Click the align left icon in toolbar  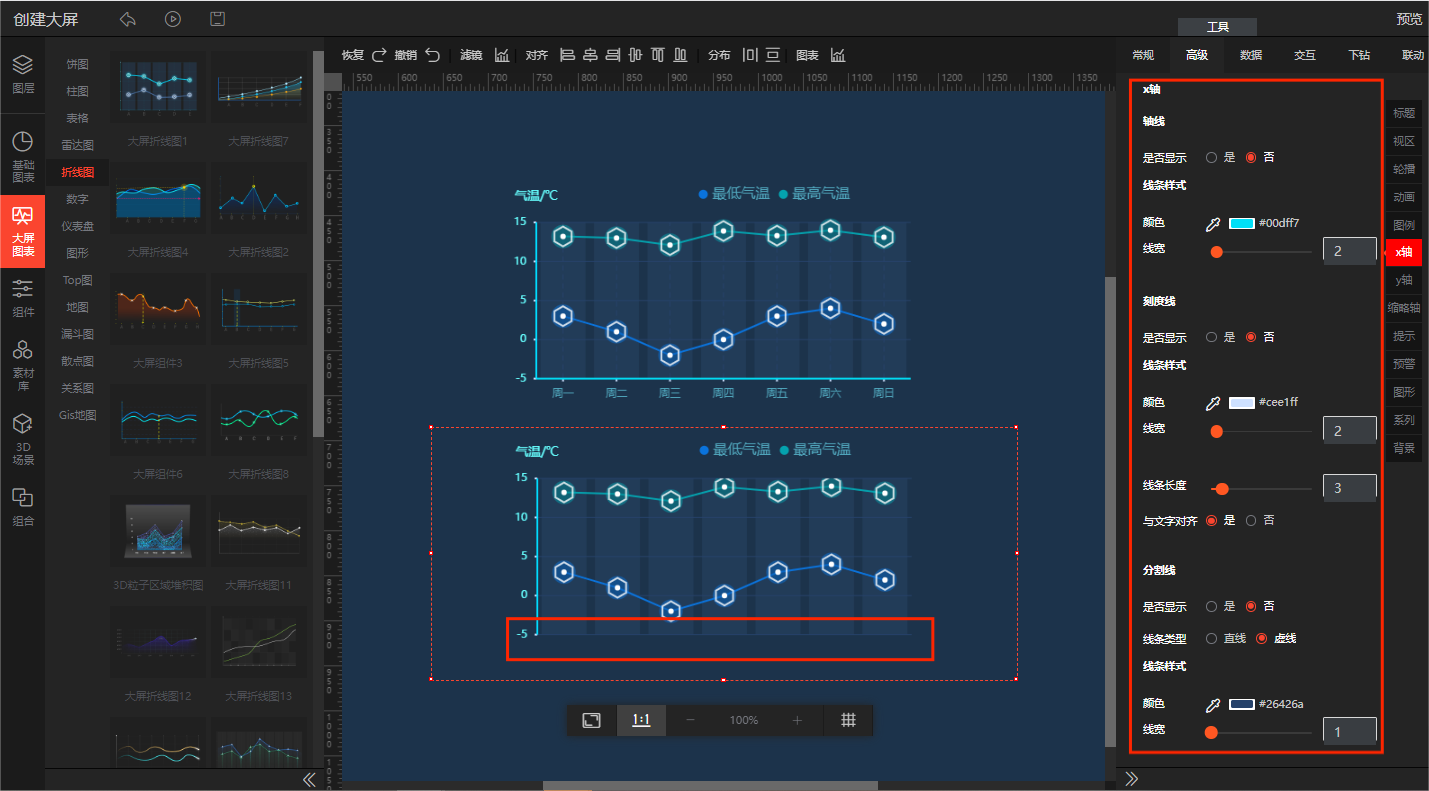(567, 55)
